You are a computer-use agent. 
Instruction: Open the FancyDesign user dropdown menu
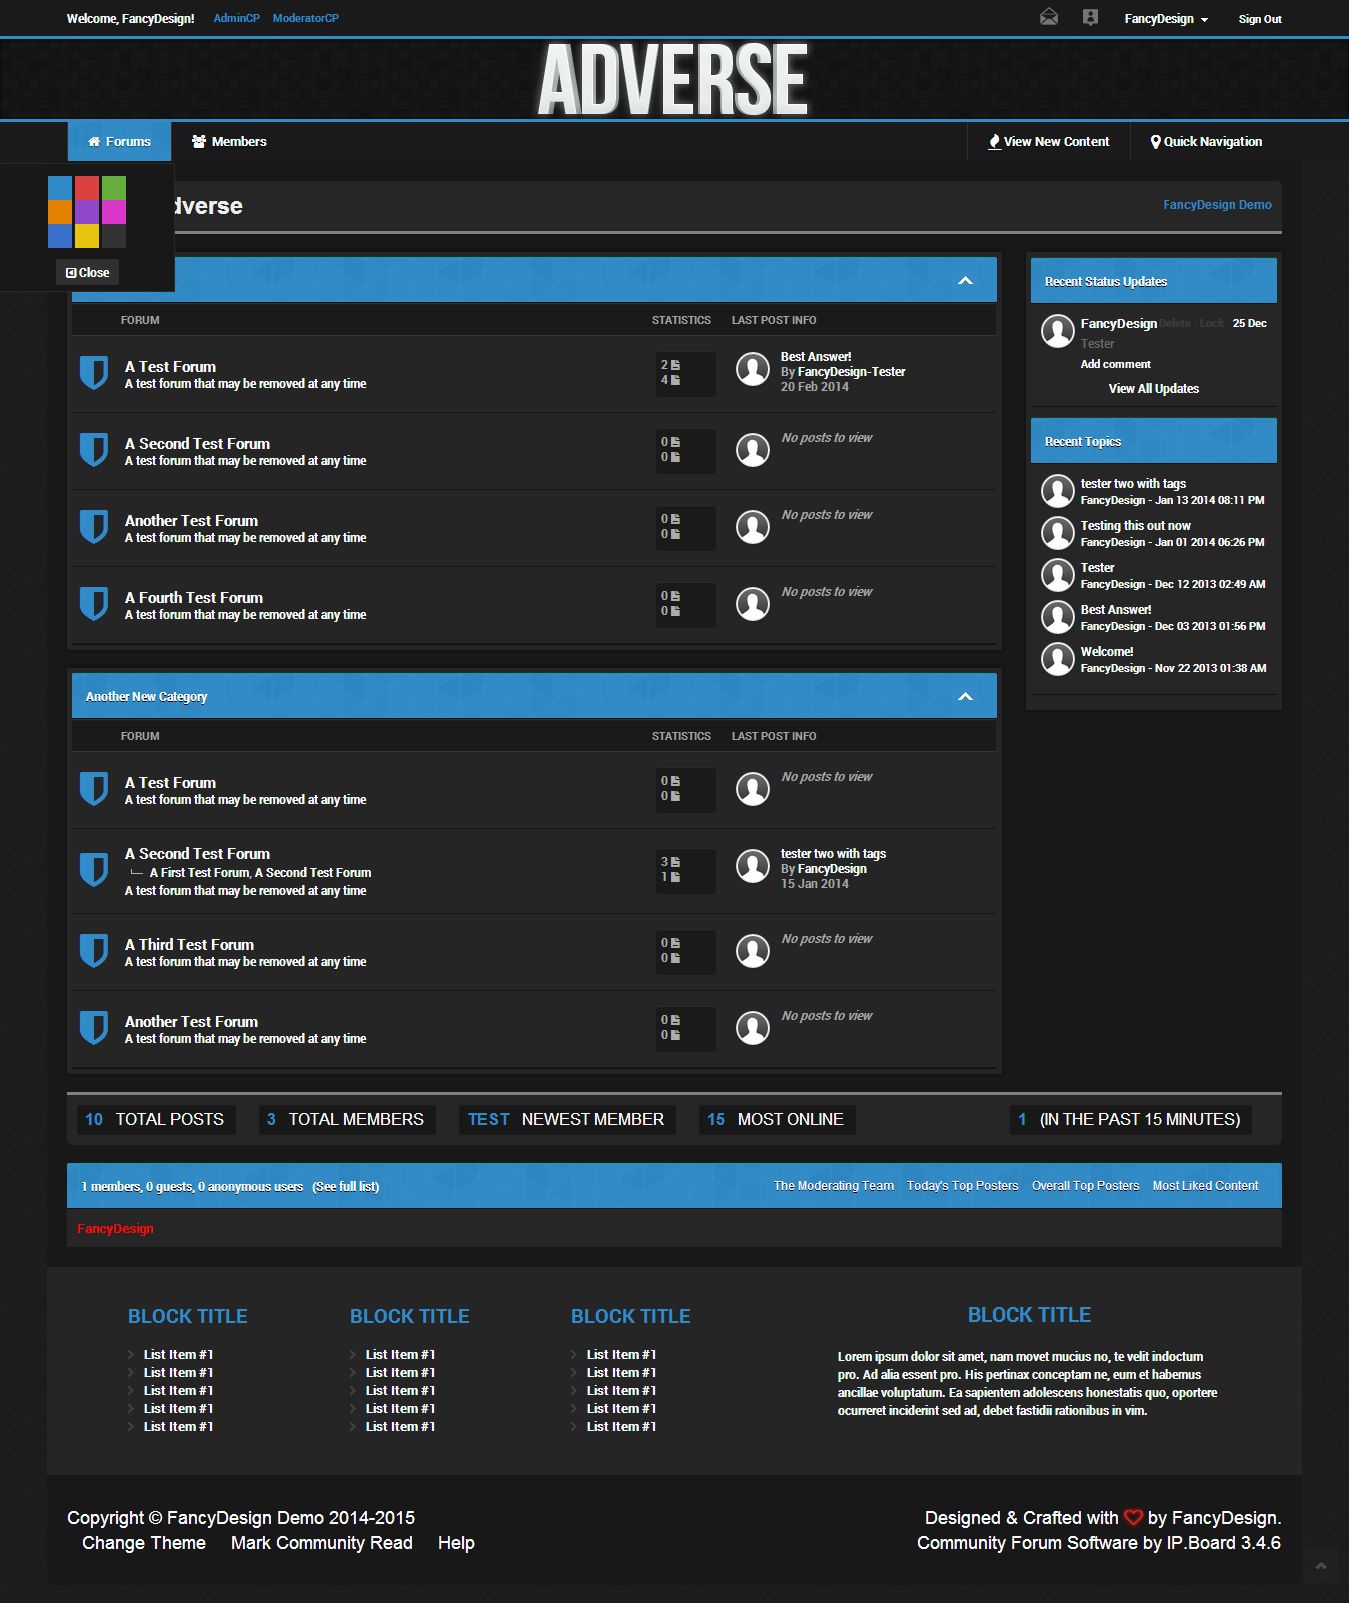tap(1166, 19)
